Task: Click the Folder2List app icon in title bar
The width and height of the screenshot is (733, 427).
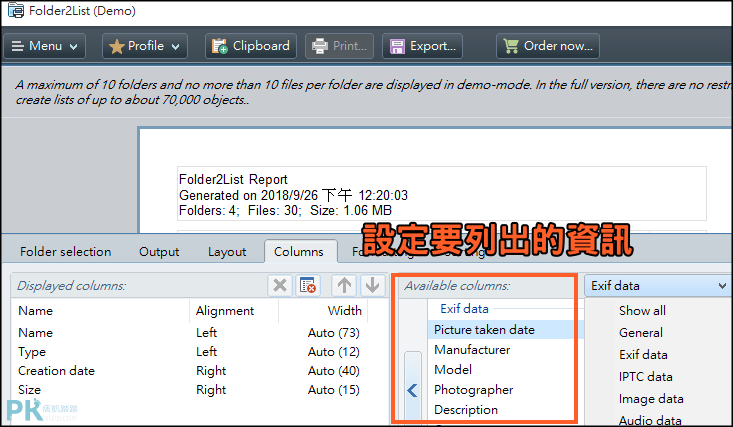Action: [15, 10]
